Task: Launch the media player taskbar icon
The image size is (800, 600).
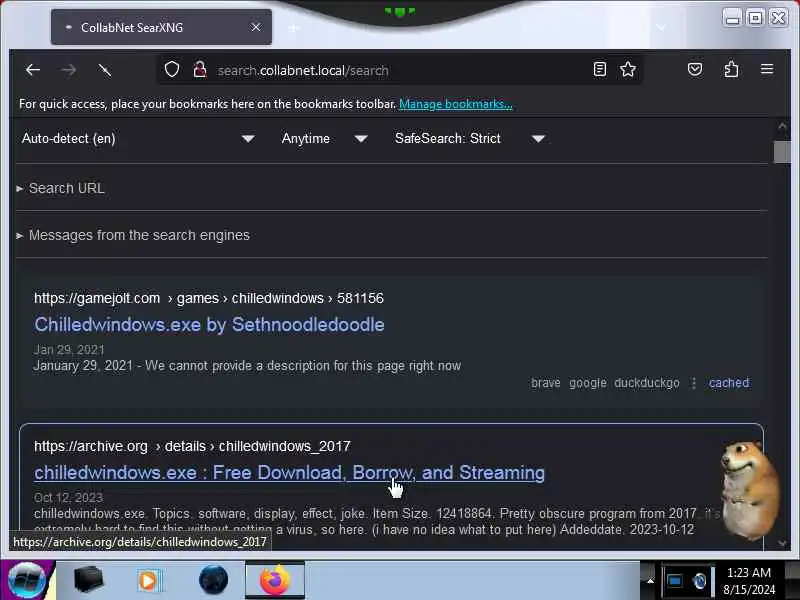Action: point(149,581)
